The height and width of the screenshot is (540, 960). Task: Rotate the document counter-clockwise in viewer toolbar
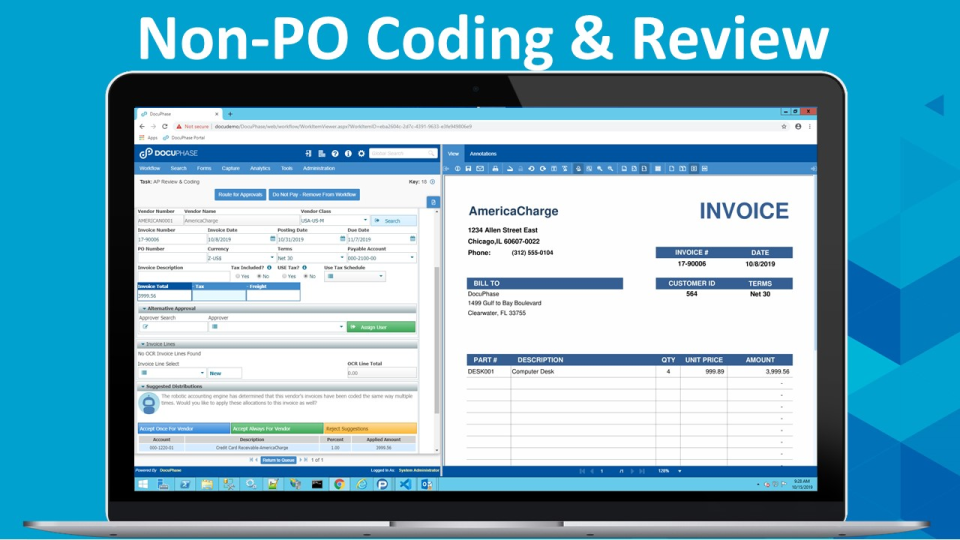[x=531, y=168]
